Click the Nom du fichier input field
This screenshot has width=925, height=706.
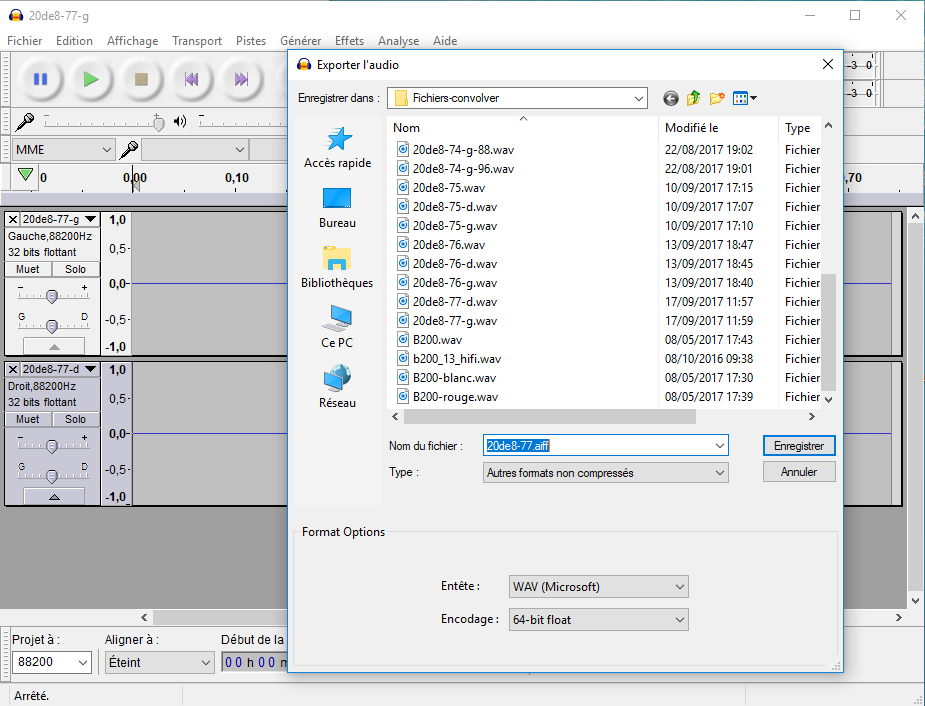tap(606, 446)
